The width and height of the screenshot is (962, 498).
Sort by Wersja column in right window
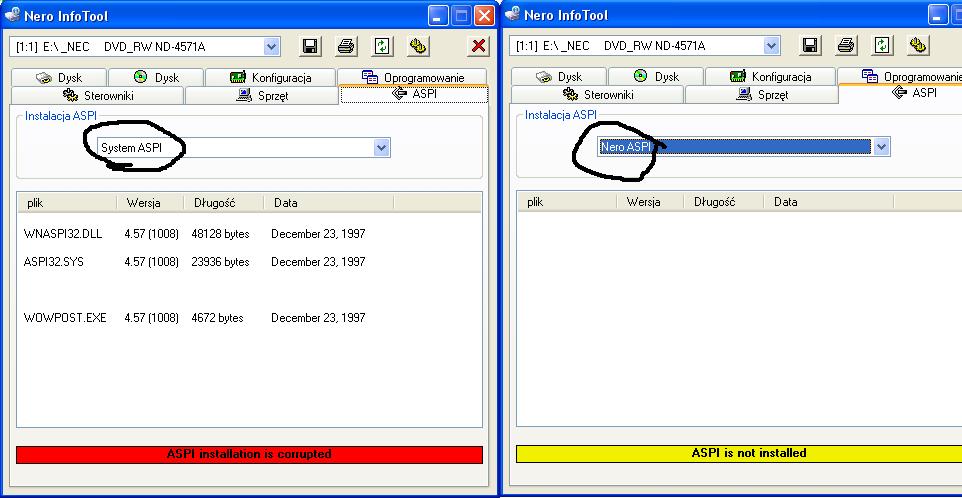coord(650,202)
